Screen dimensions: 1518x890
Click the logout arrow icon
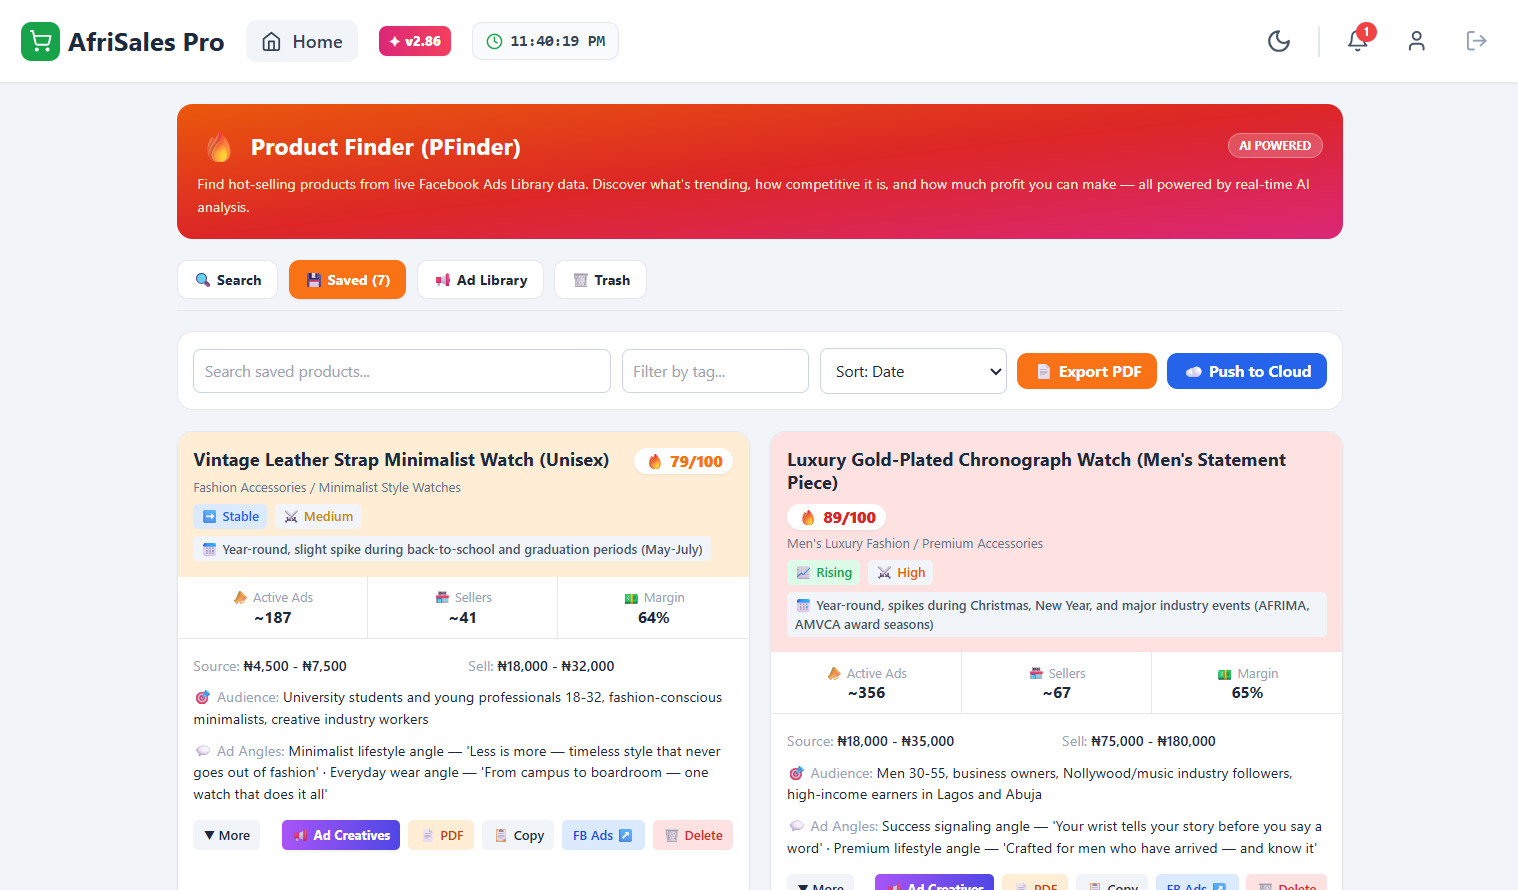pyautogui.click(x=1476, y=41)
